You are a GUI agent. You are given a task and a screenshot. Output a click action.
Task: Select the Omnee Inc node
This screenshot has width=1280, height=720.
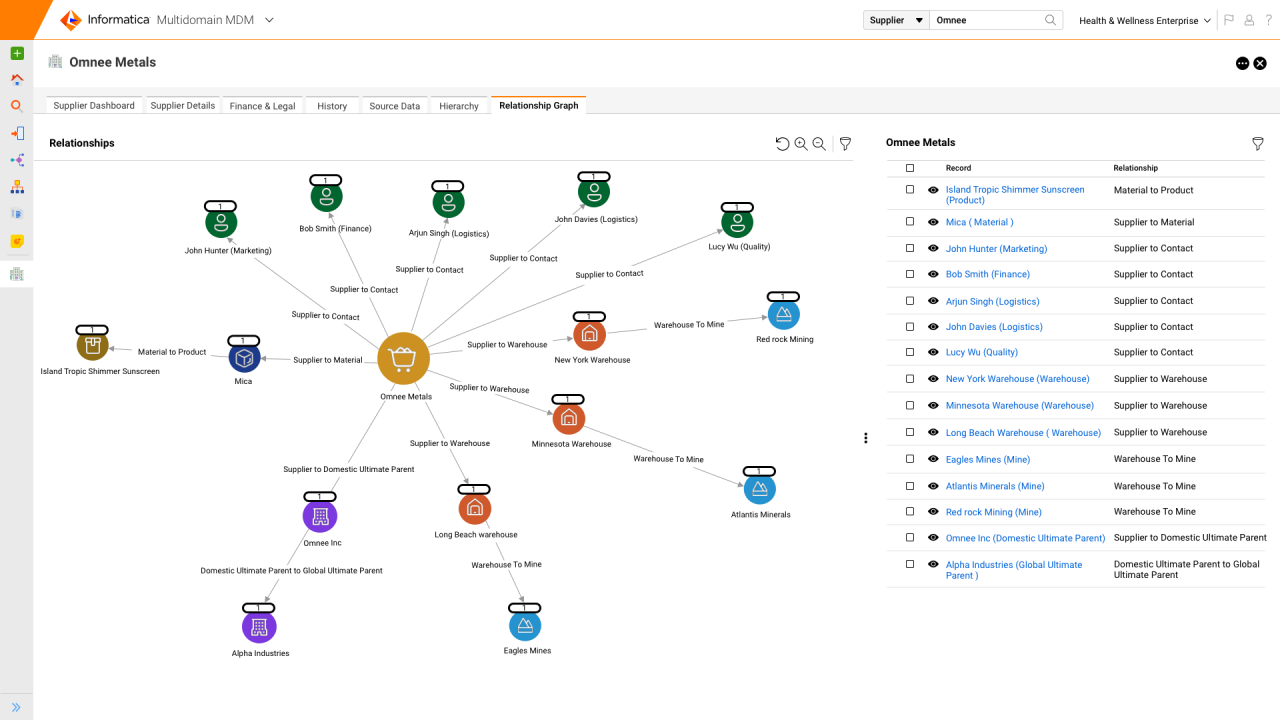(x=320, y=516)
